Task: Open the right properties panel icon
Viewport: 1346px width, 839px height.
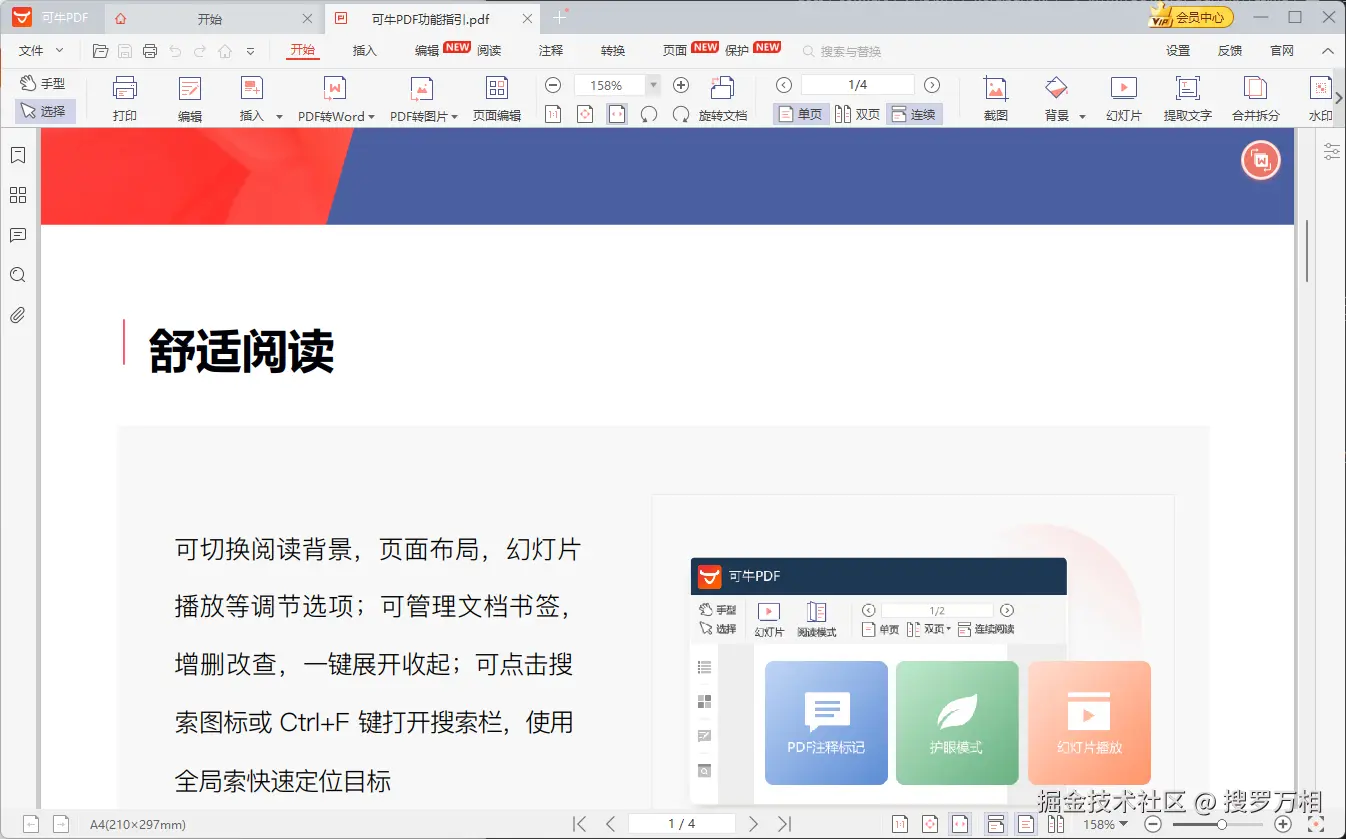Action: (x=1331, y=151)
